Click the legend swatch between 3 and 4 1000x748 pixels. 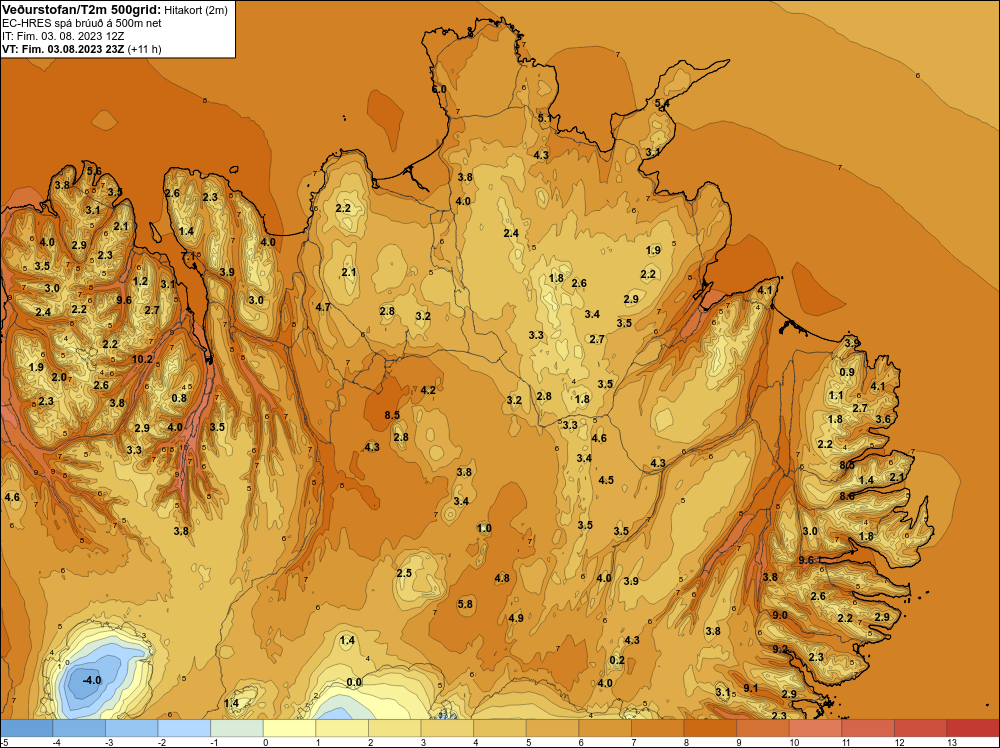(x=447, y=728)
